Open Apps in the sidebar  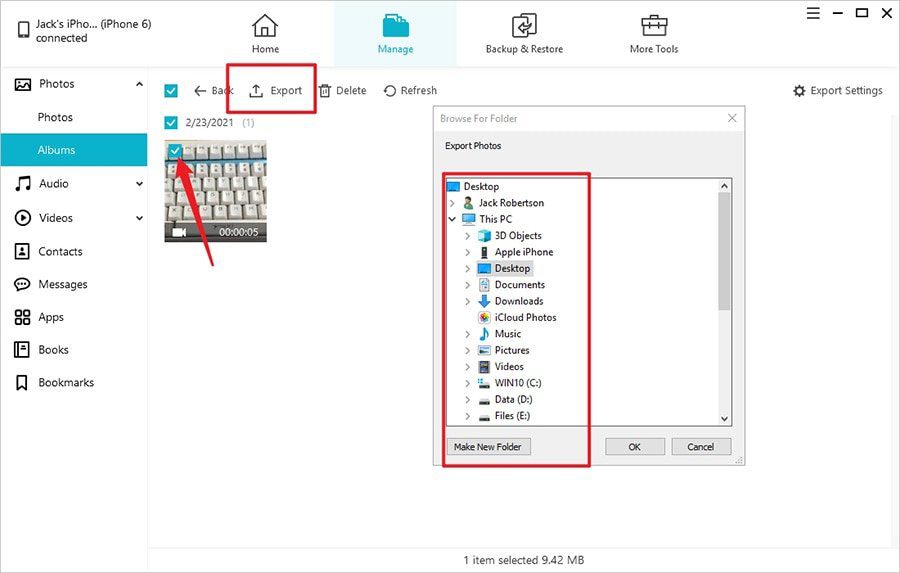point(51,317)
